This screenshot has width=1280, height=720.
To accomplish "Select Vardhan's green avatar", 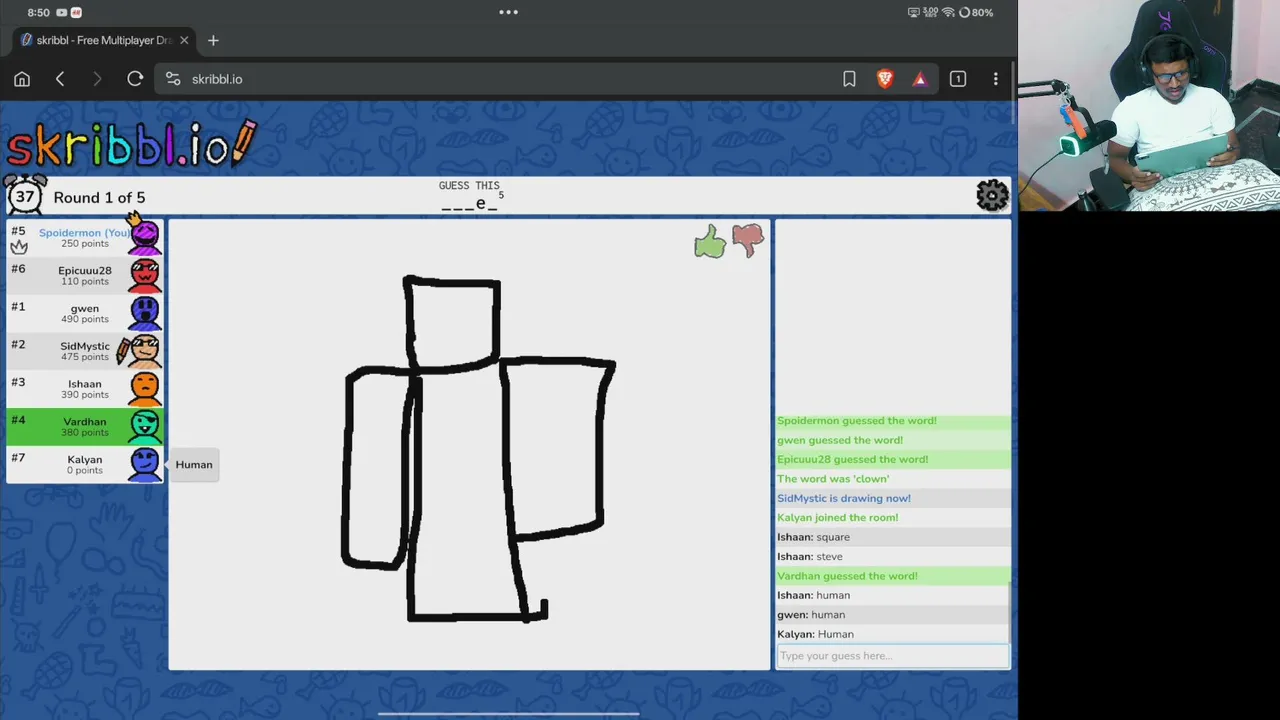I will point(145,427).
